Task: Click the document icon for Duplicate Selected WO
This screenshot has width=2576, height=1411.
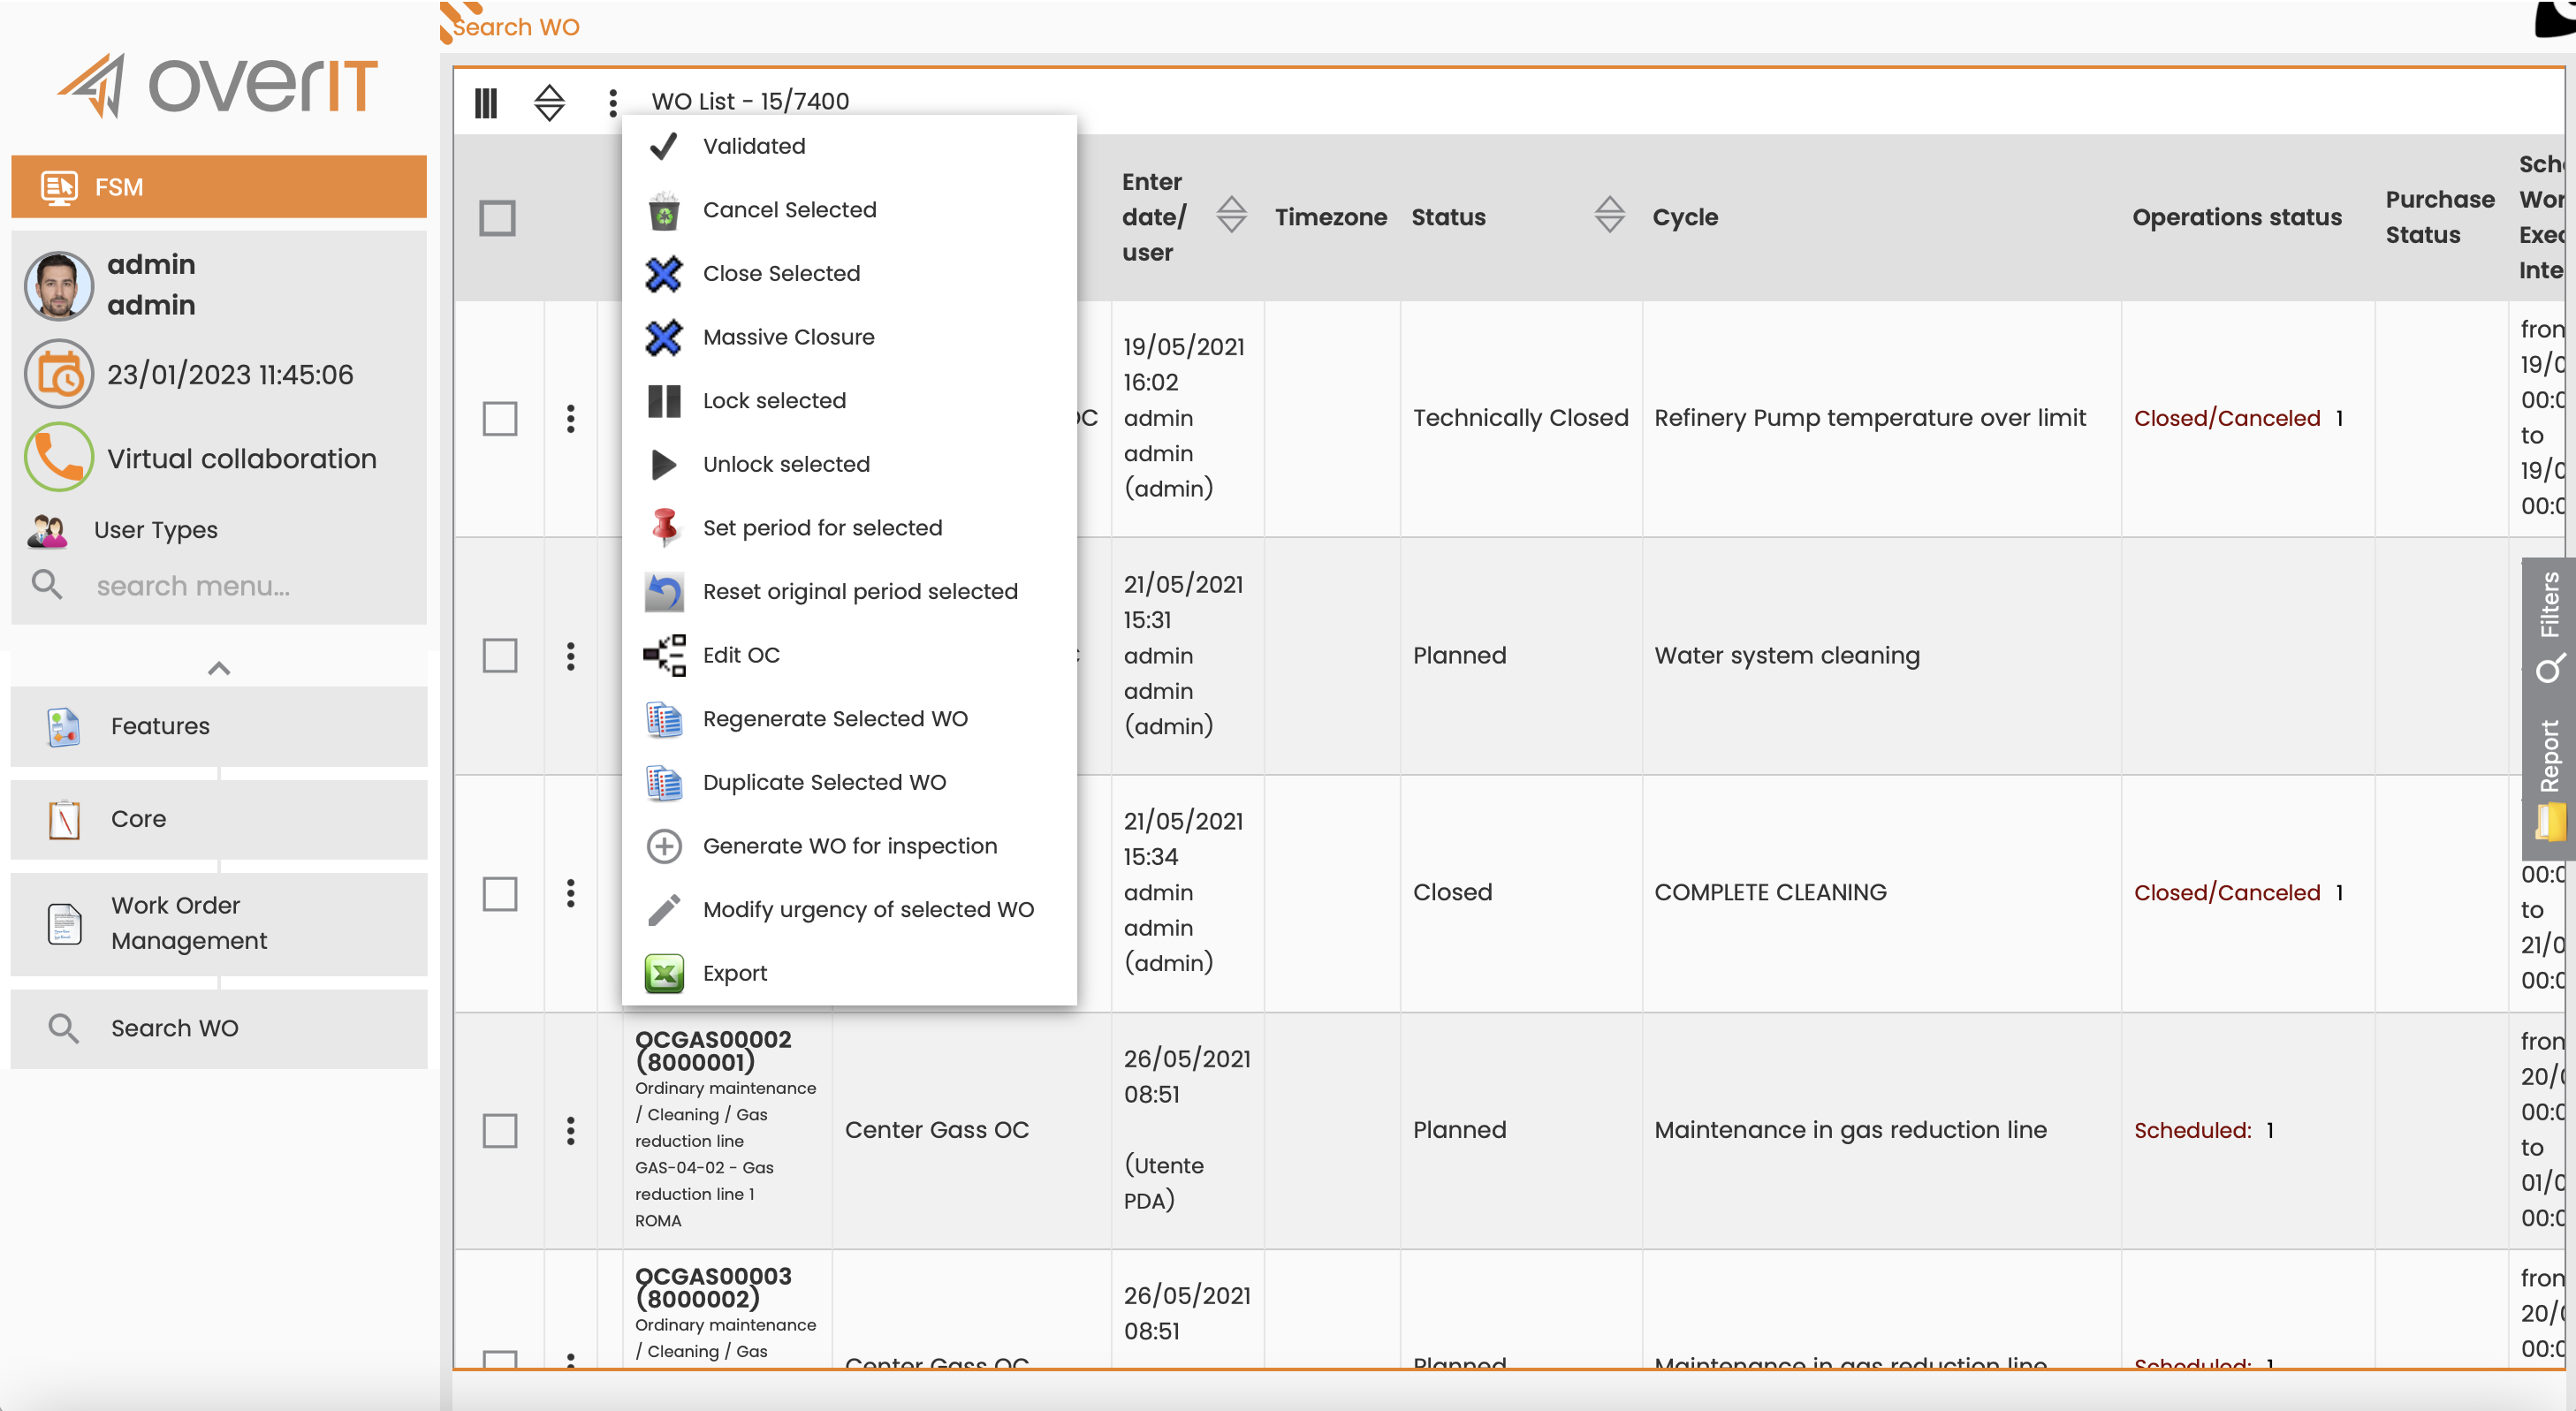Action: [664, 783]
